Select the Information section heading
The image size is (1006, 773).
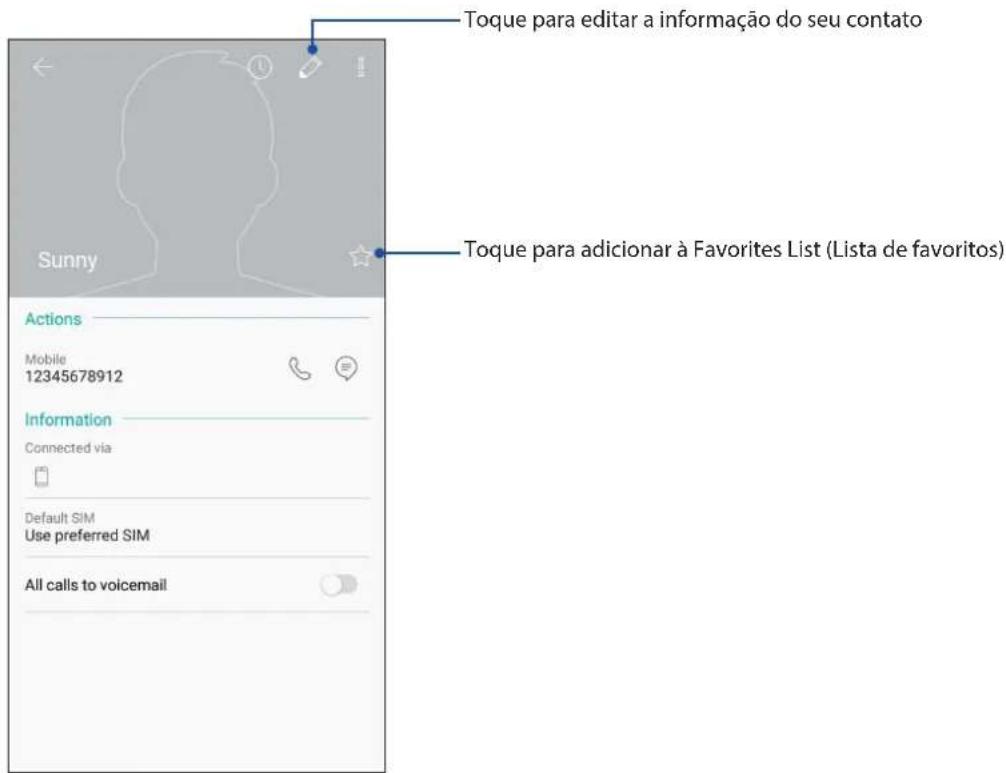68,420
